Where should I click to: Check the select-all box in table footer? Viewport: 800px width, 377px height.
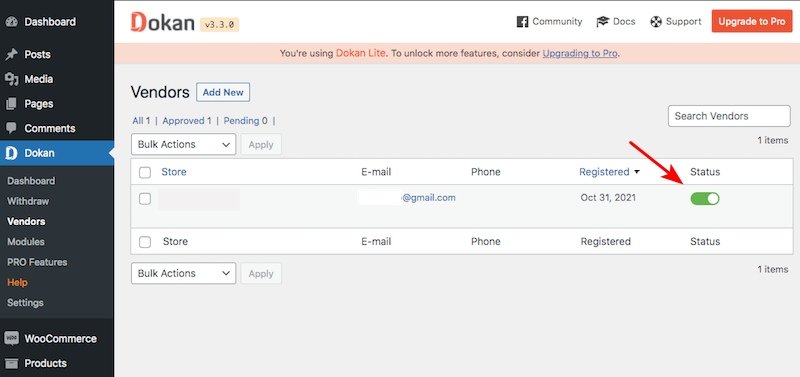(145, 242)
